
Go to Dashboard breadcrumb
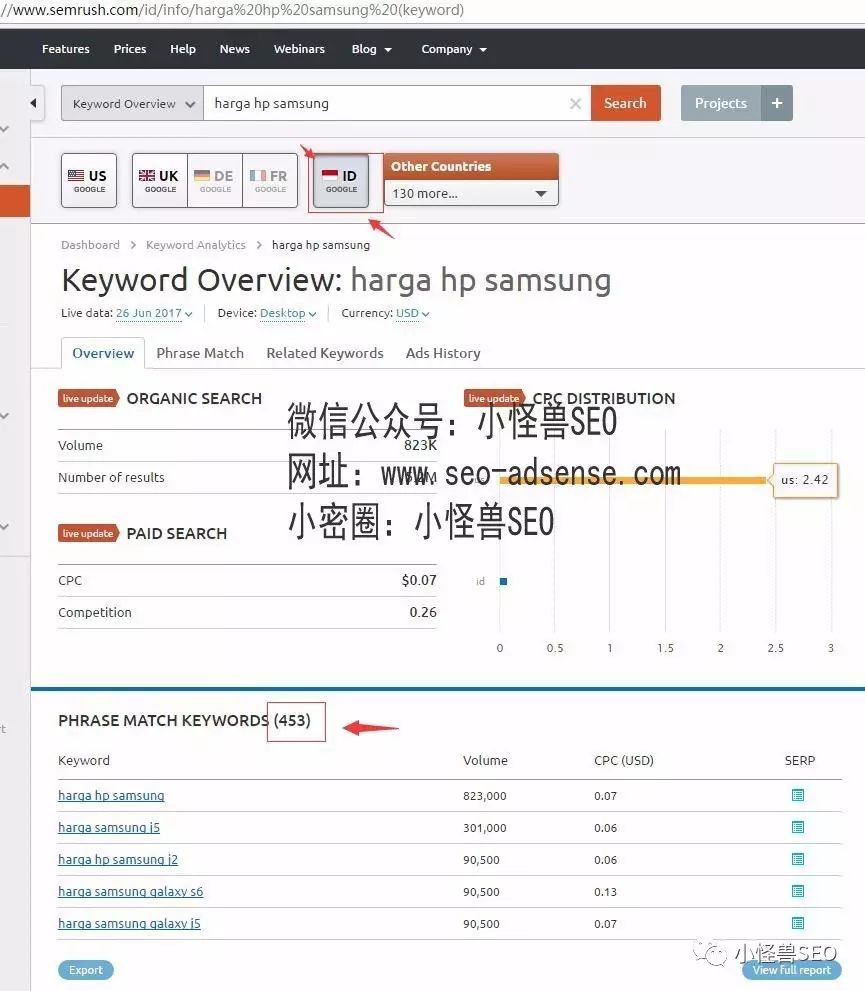[90, 245]
